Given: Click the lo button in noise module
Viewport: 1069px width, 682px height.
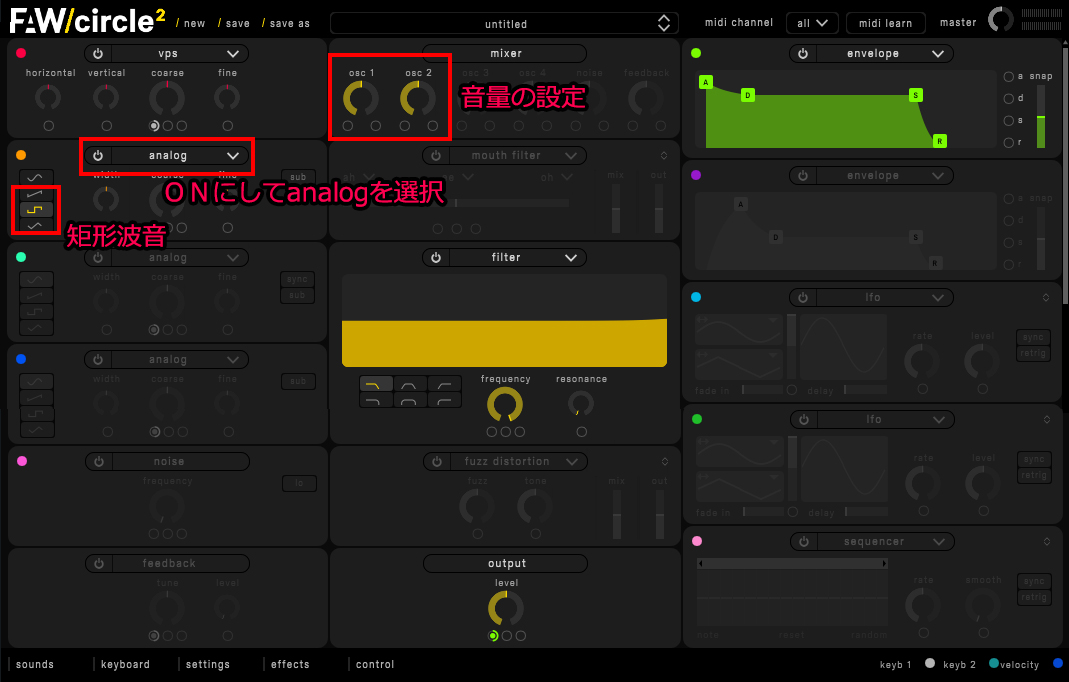Looking at the screenshot, I should (299, 483).
